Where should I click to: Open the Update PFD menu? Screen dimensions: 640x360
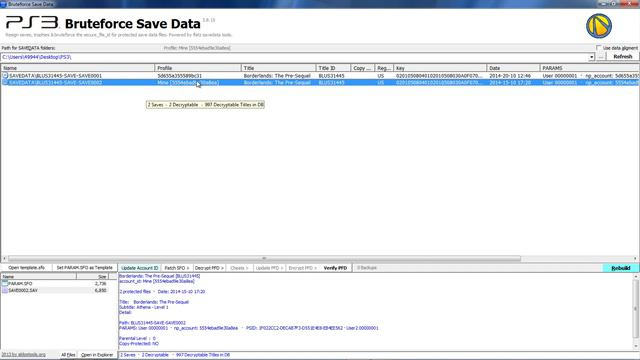coord(269,268)
